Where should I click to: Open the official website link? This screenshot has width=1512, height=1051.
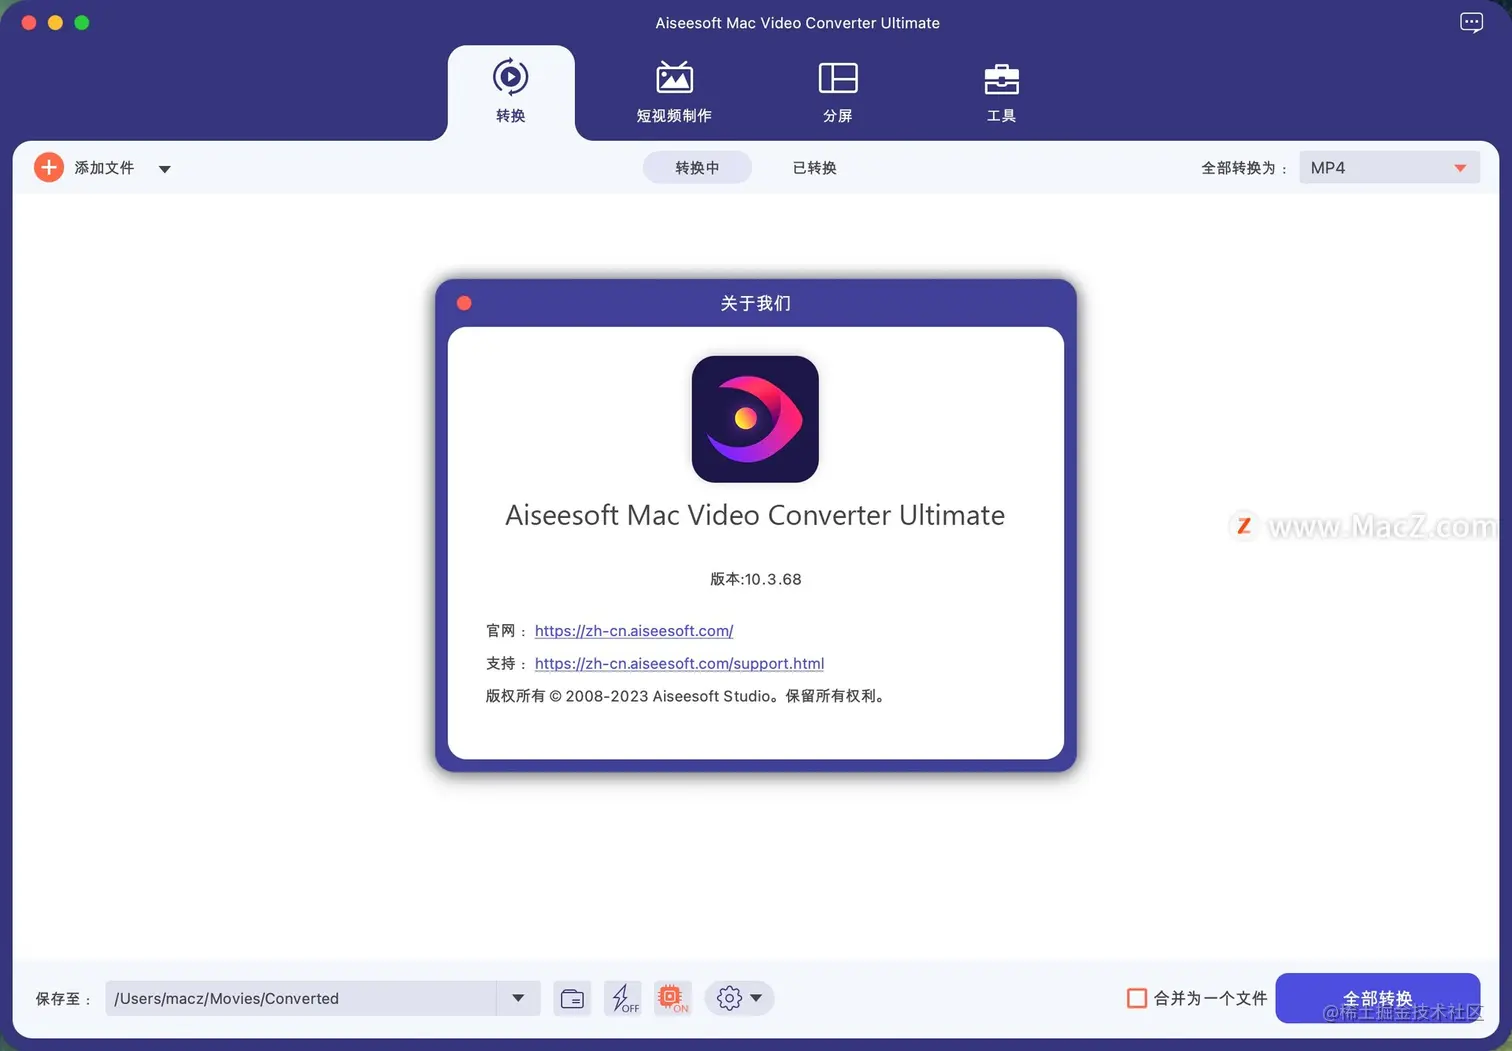(634, 631)
